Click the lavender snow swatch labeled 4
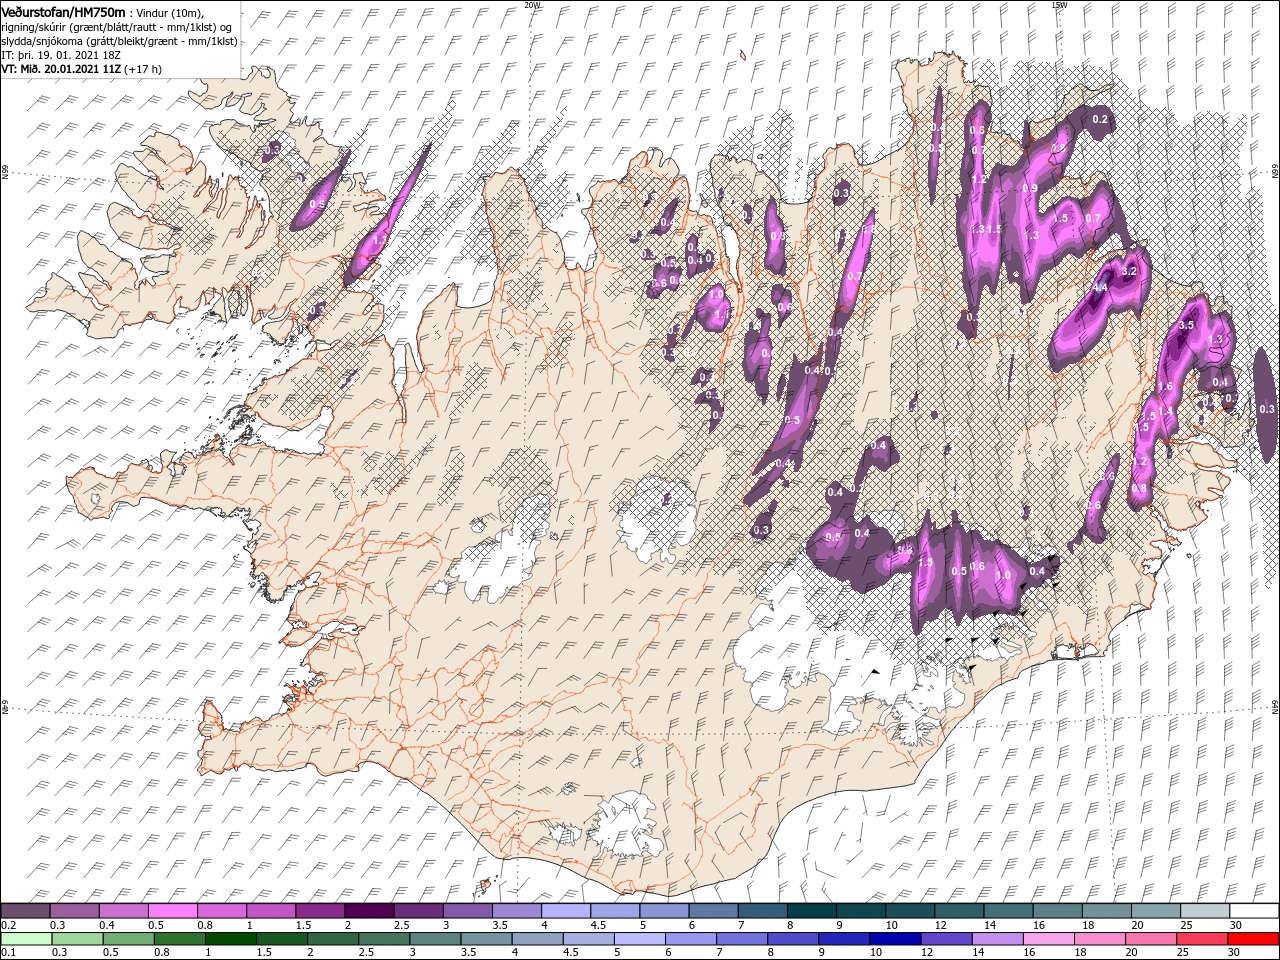Screen dimensions: 1280x960 [x=565, y=911]
